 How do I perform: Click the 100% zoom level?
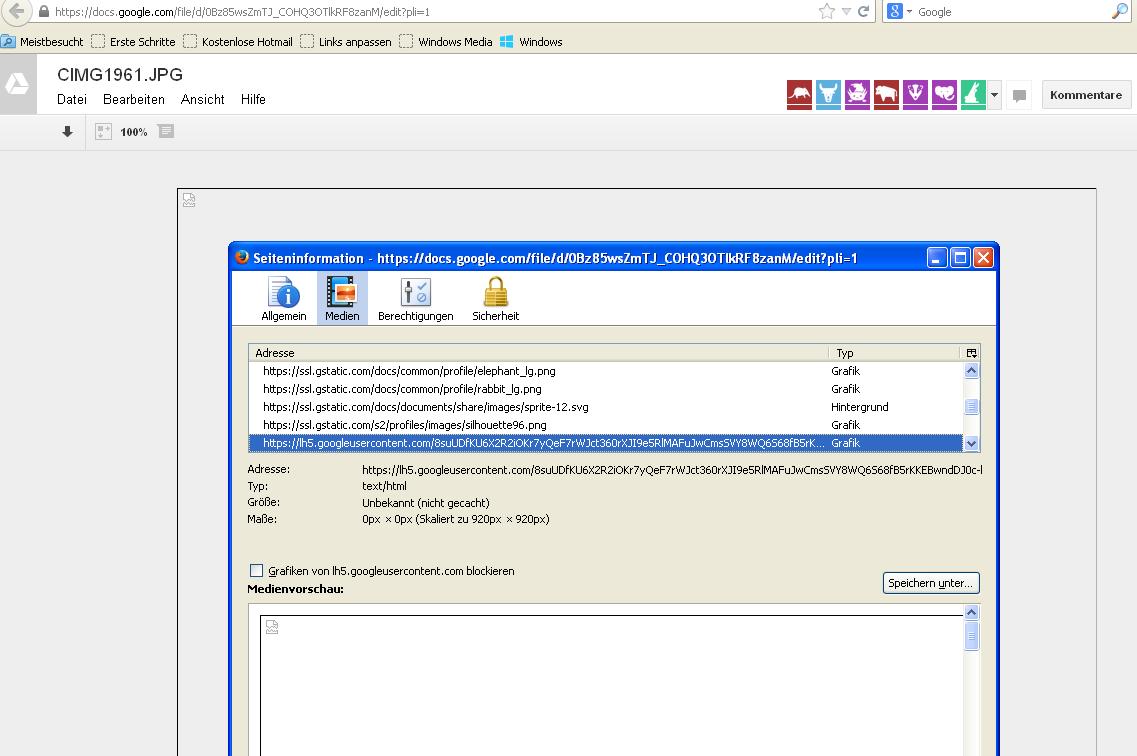pos(133,132)
